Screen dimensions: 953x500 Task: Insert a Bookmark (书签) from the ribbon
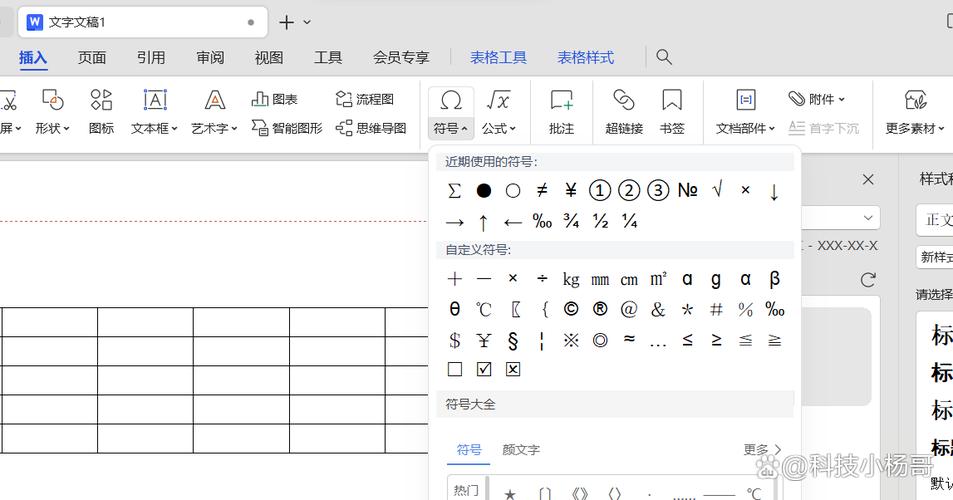672,110
